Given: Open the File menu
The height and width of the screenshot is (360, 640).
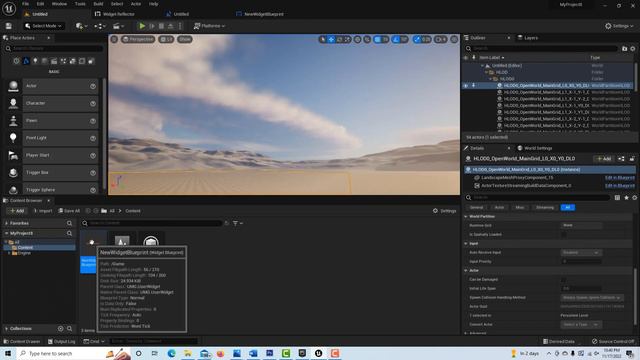Looking at the screenshot, I should coord(25,4).
